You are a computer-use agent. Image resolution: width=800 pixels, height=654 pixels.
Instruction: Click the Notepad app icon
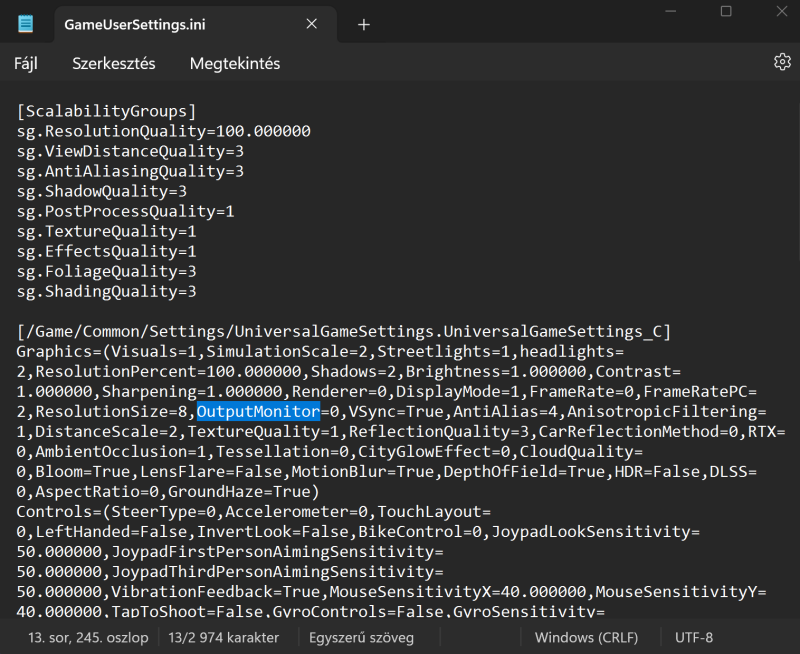[26, 24]
